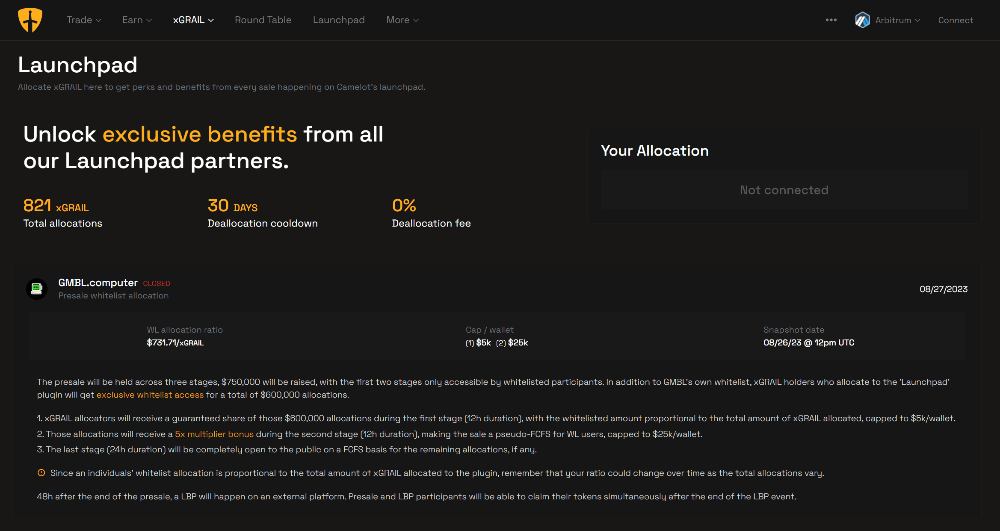The image size is (1000, 531).
Task: Click 821 xGRAIL total allocations value
Action: 56,206
